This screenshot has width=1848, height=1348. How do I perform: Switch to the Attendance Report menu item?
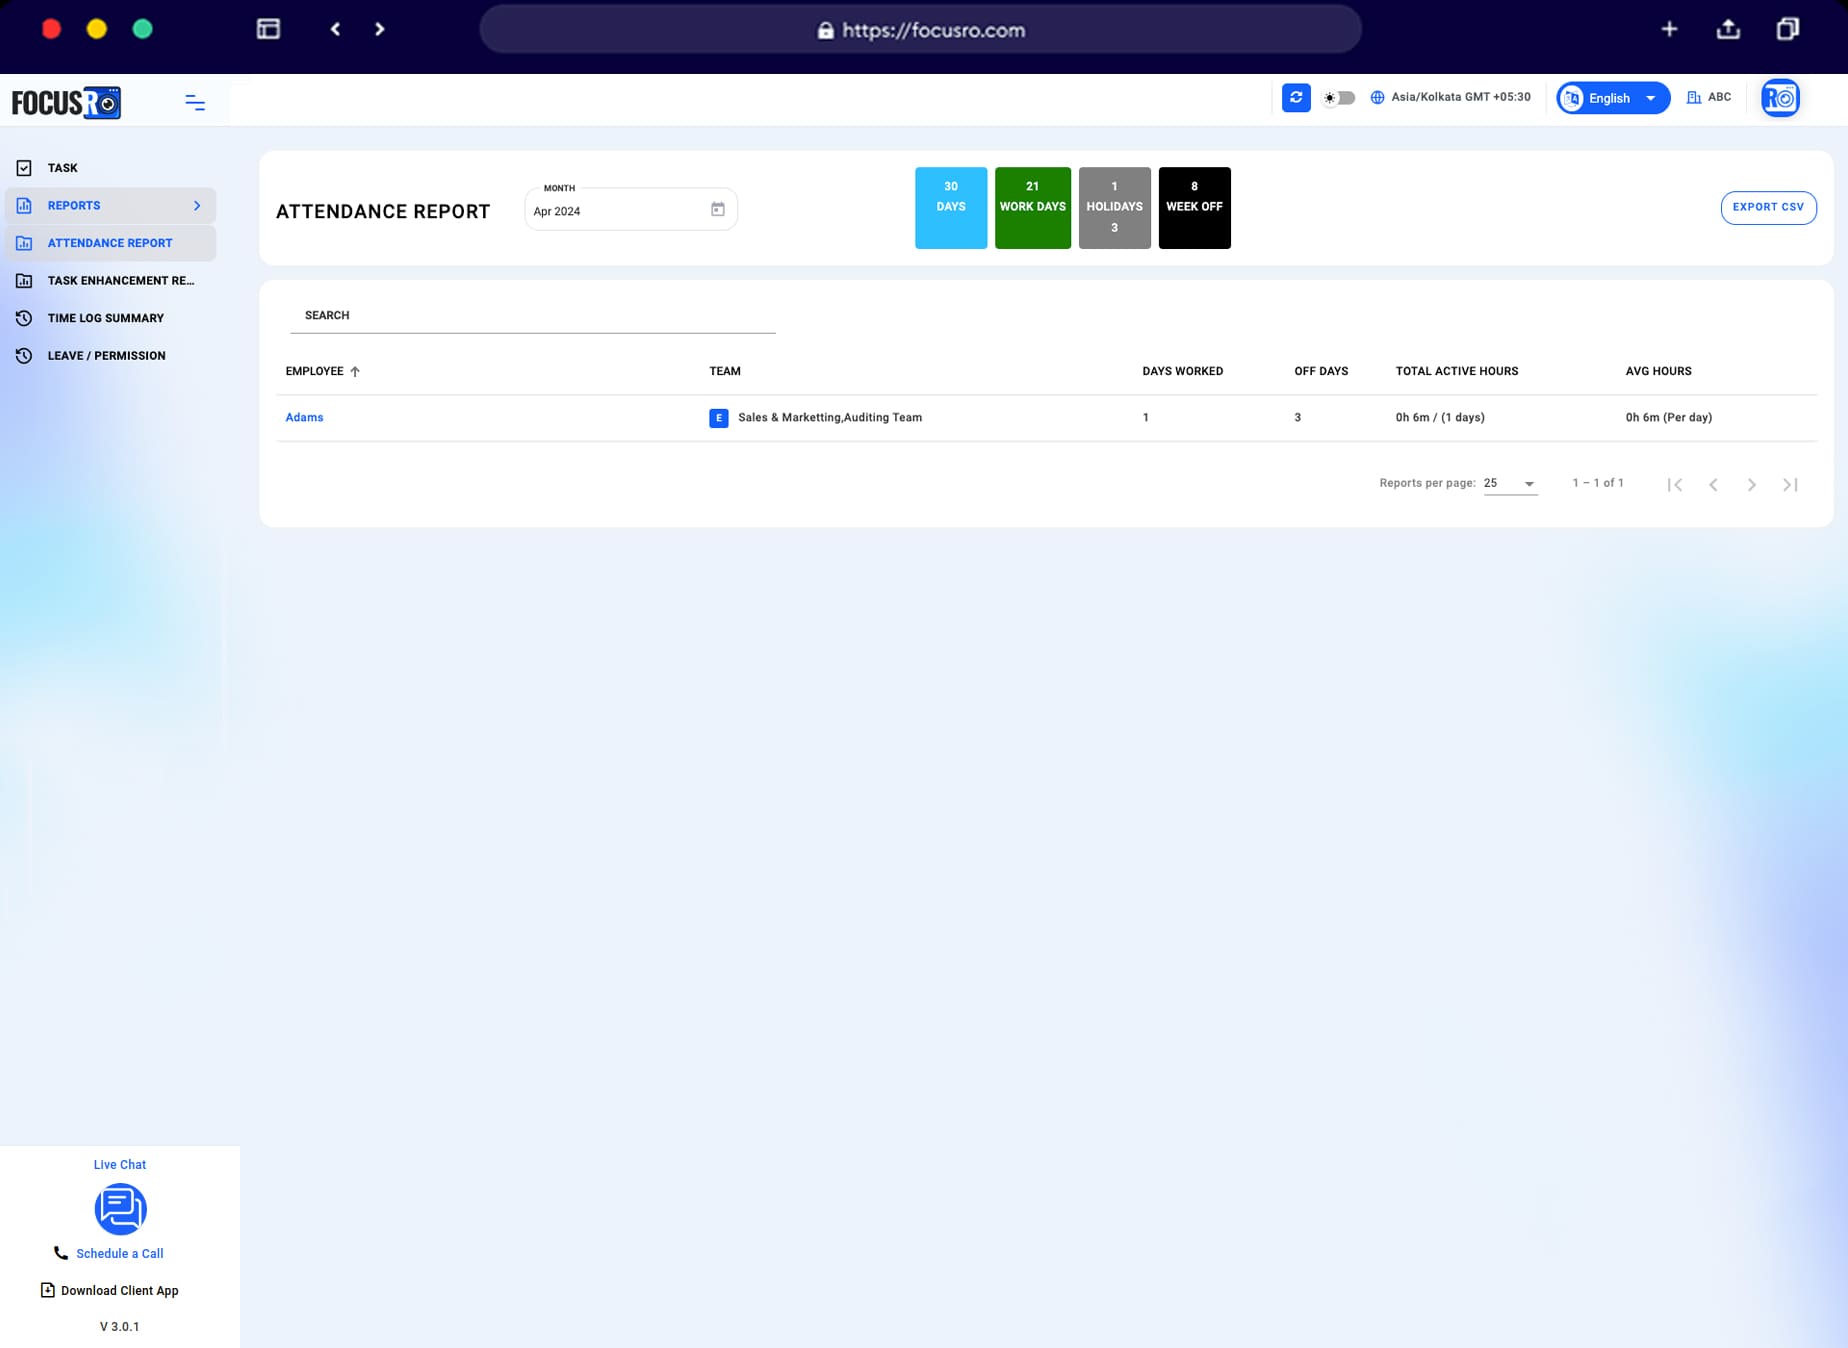tap(111, 242)
